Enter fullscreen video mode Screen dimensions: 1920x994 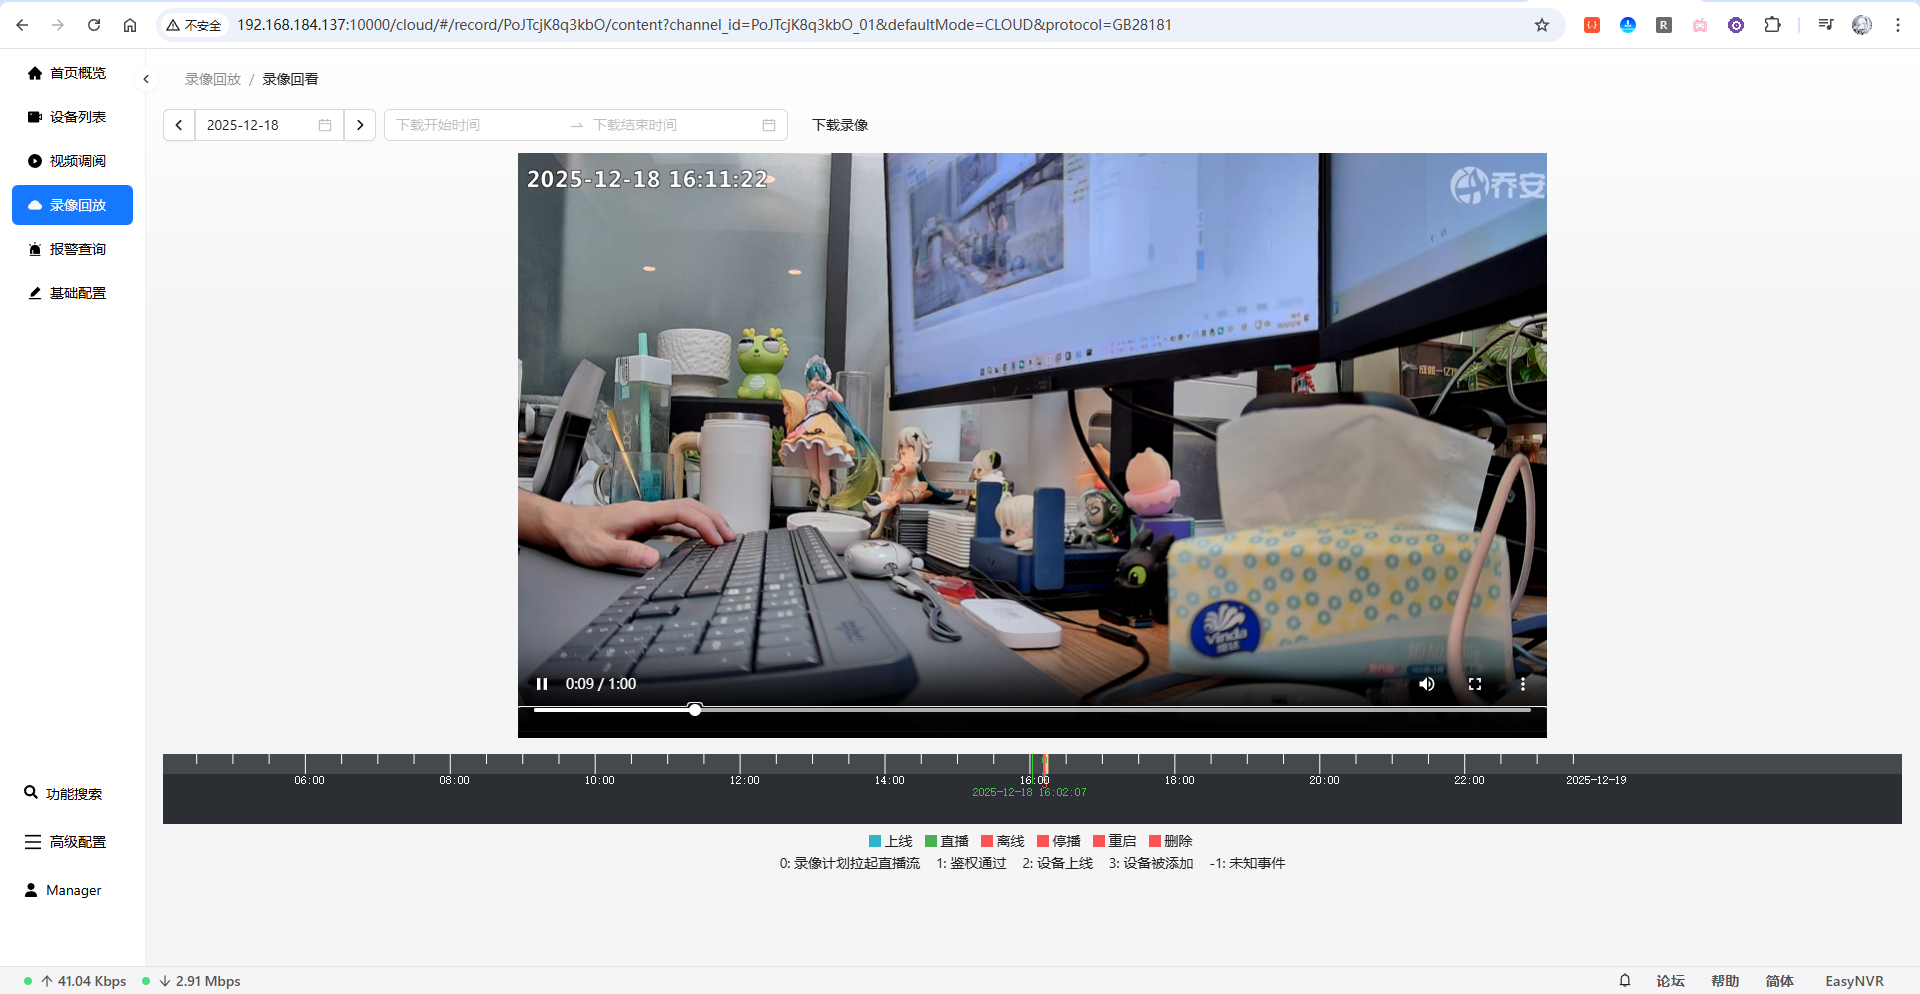tap(1475, 684)
